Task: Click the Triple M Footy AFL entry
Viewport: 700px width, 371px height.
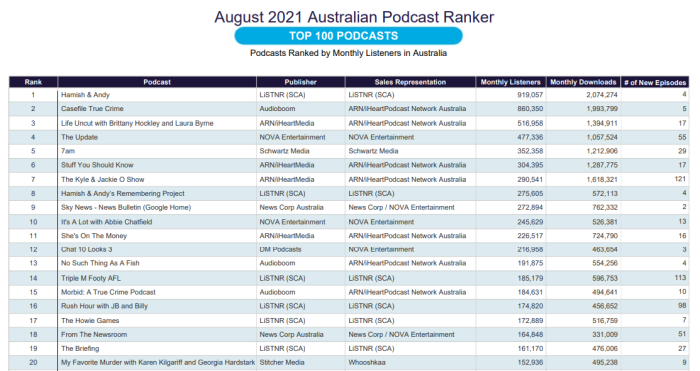Action: [x=91, y=278]
